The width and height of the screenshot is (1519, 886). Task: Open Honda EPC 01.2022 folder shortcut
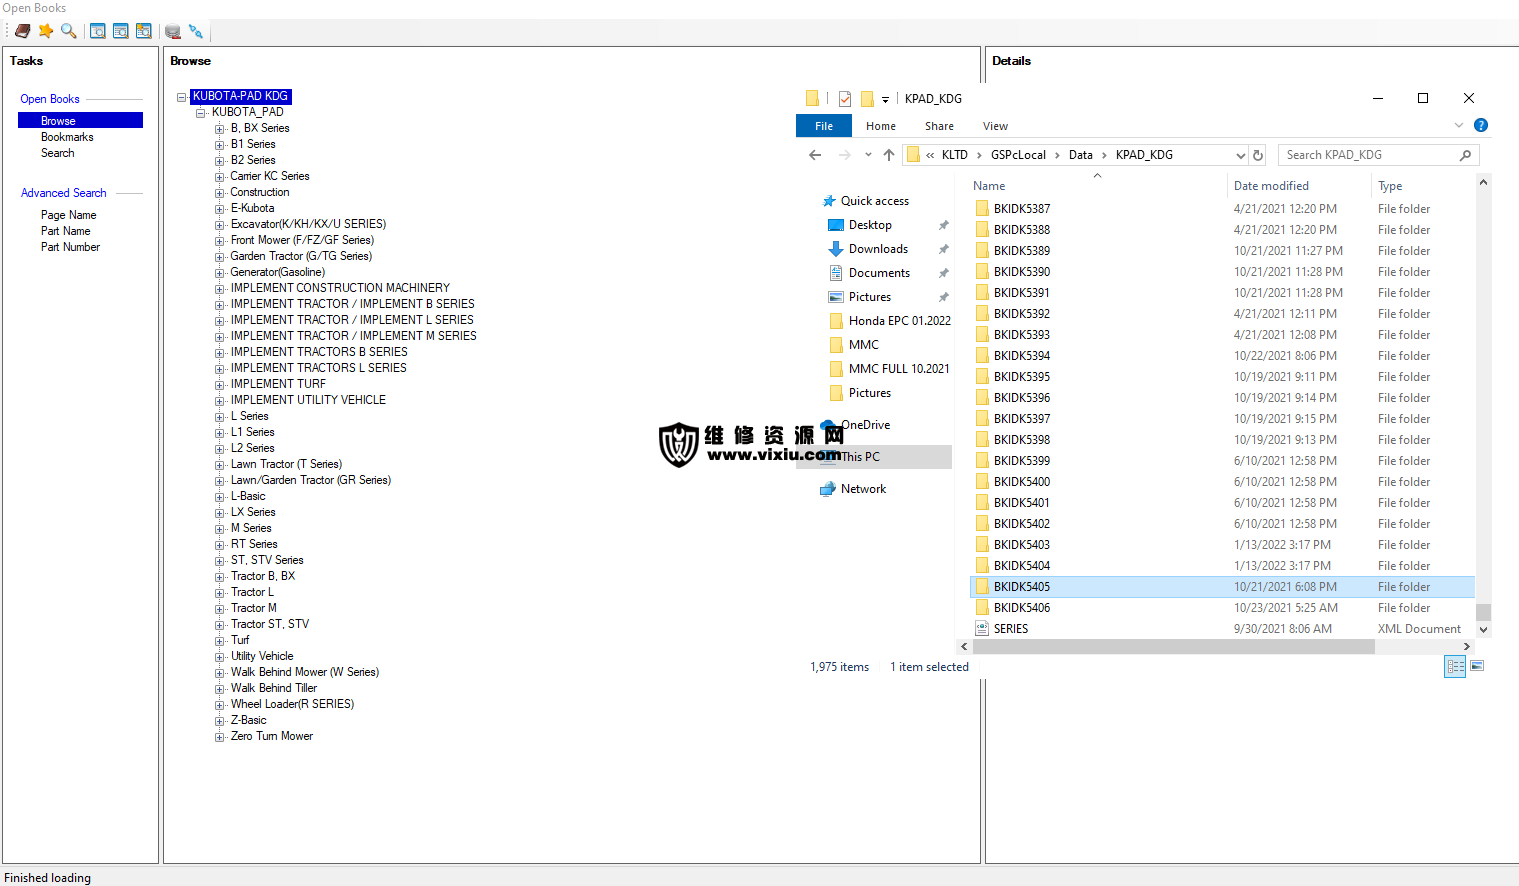click(899, 321)
